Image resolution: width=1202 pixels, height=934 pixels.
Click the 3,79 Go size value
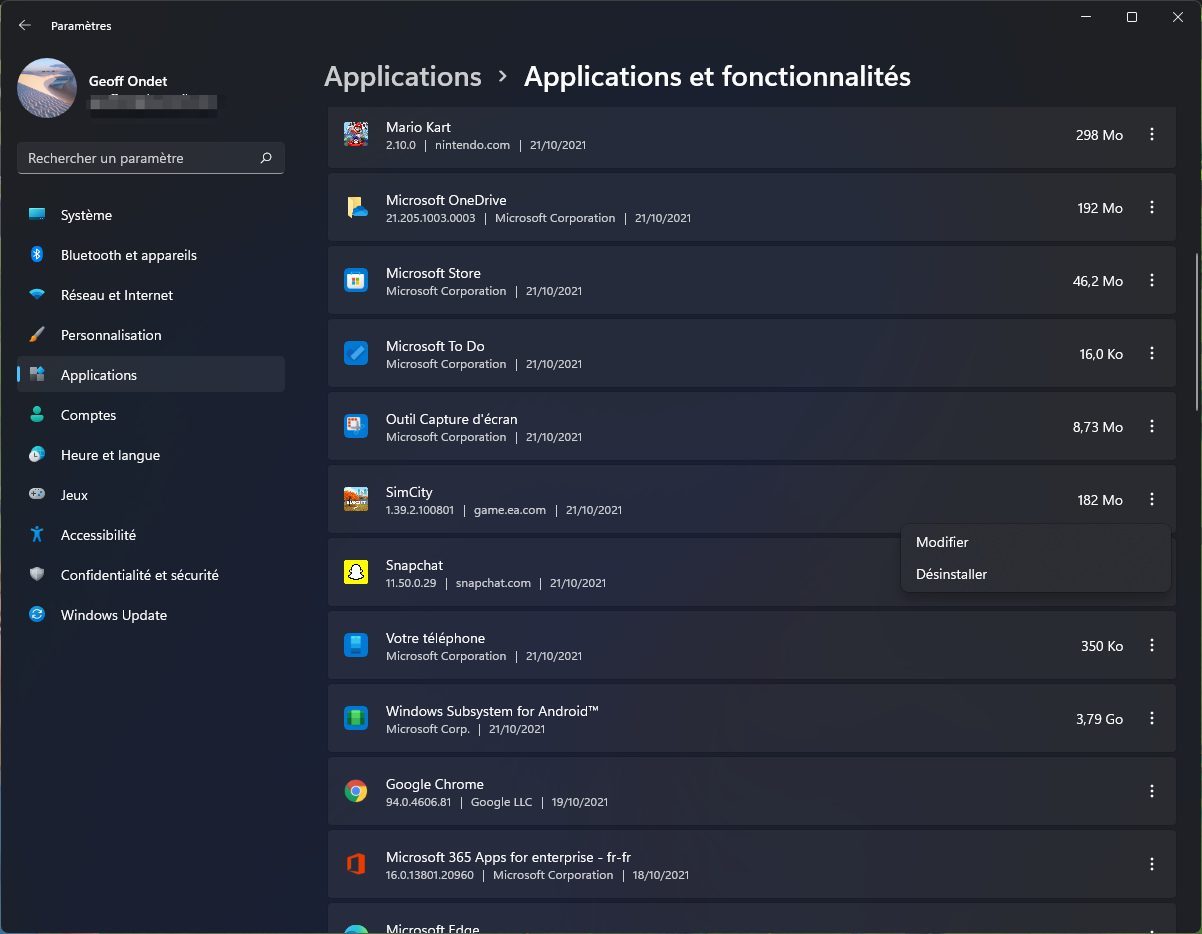[1100, 719]
